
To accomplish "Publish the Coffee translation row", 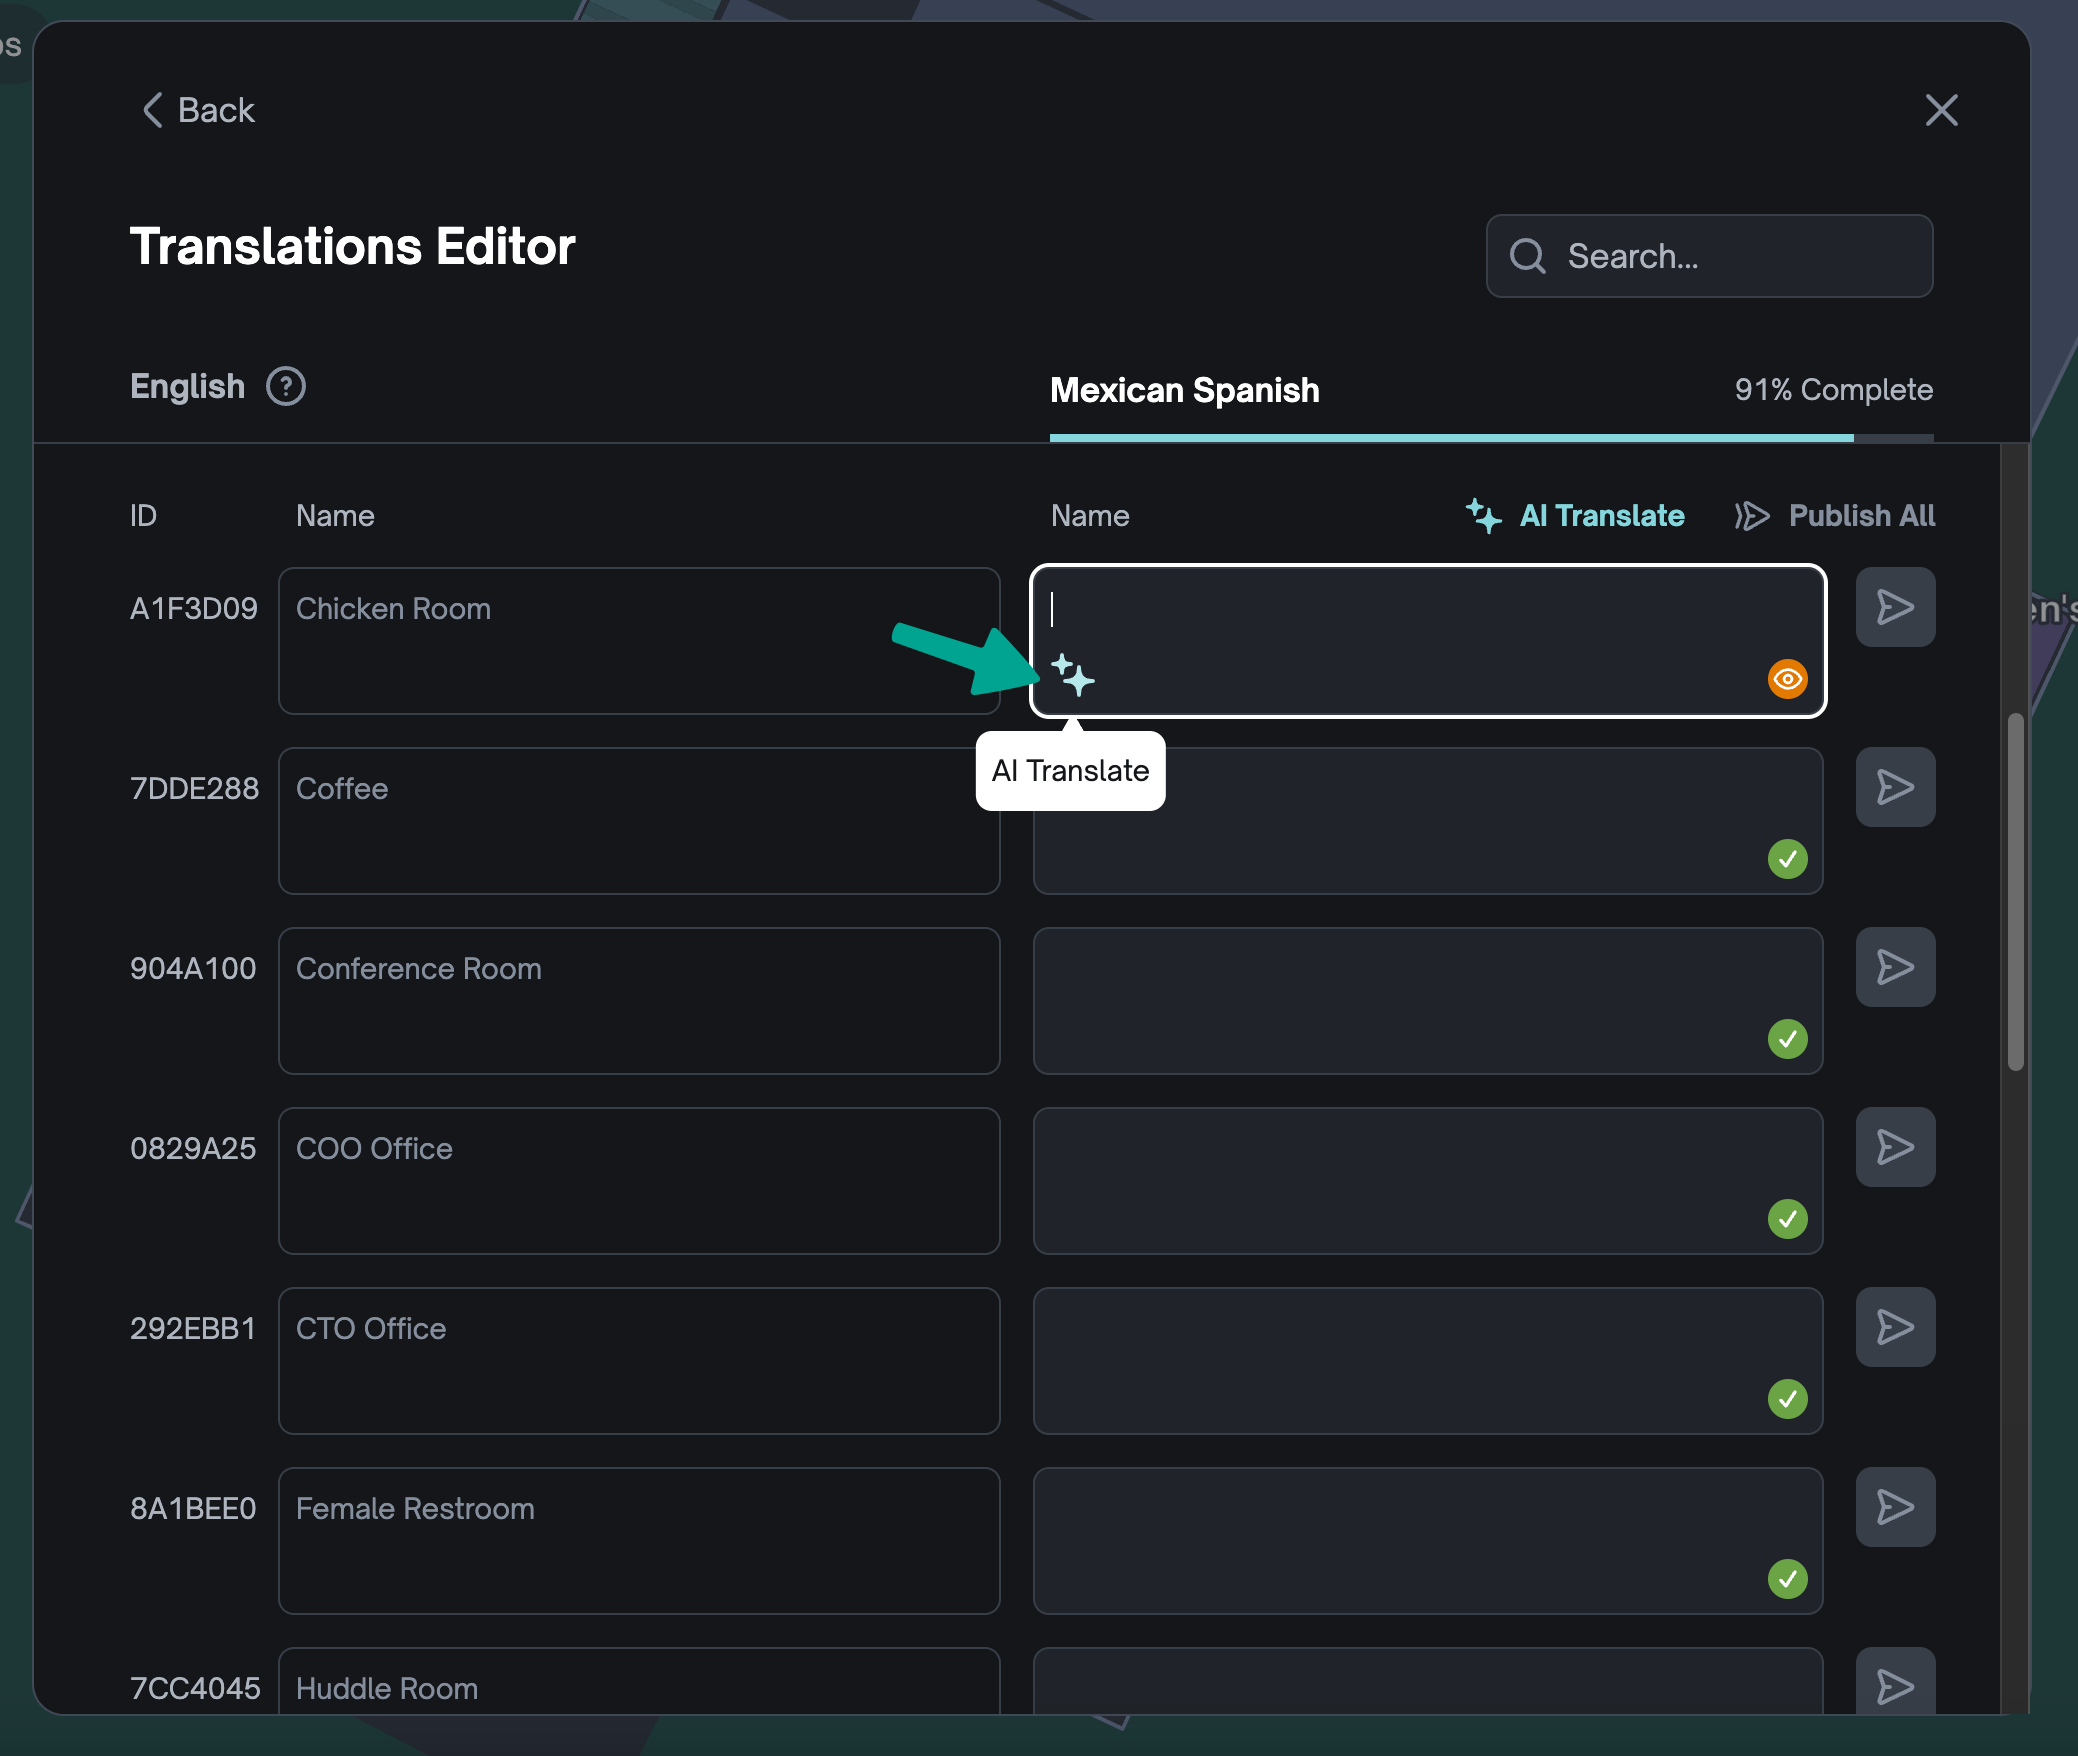I will 1895,787.
